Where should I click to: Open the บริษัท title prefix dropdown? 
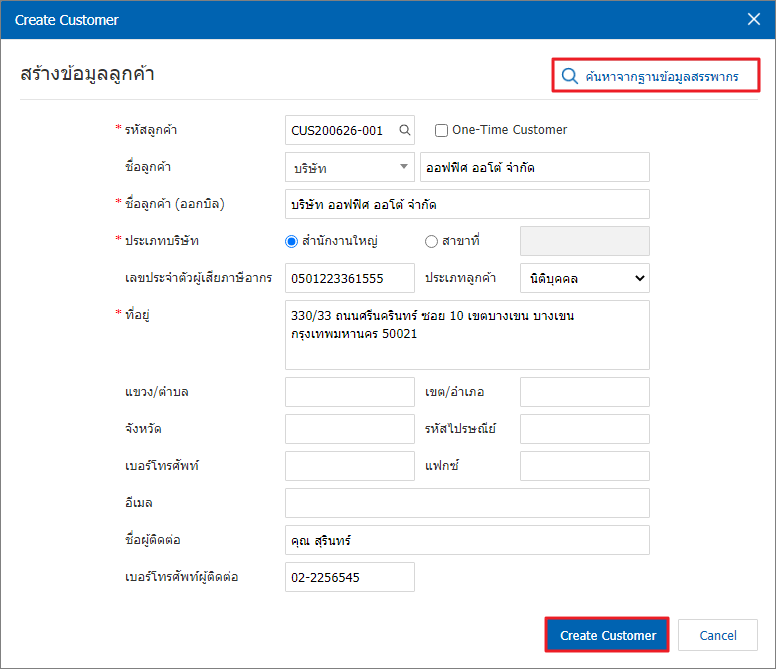click(x=349, y=167)
